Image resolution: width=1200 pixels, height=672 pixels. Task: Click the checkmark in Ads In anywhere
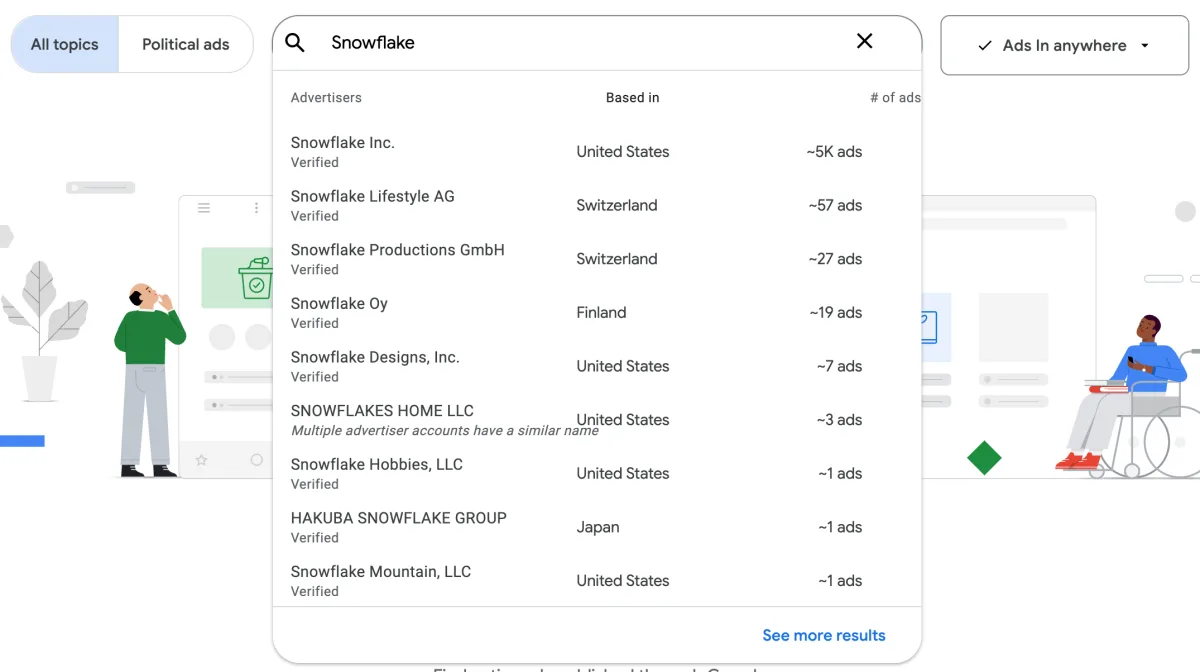point(985,46)
